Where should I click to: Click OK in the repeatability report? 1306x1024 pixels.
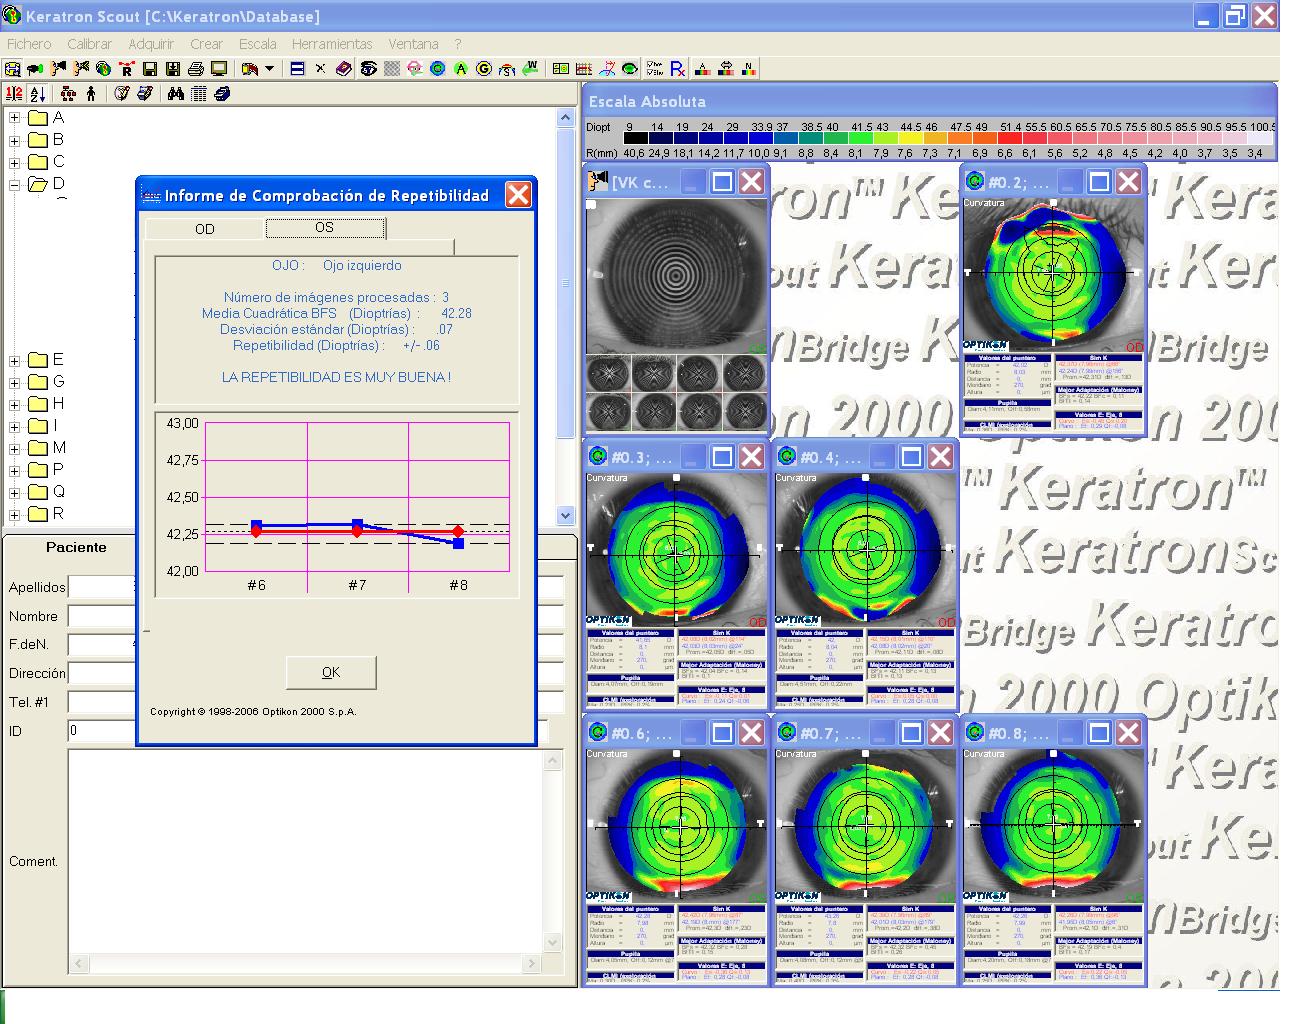[331, 673]
